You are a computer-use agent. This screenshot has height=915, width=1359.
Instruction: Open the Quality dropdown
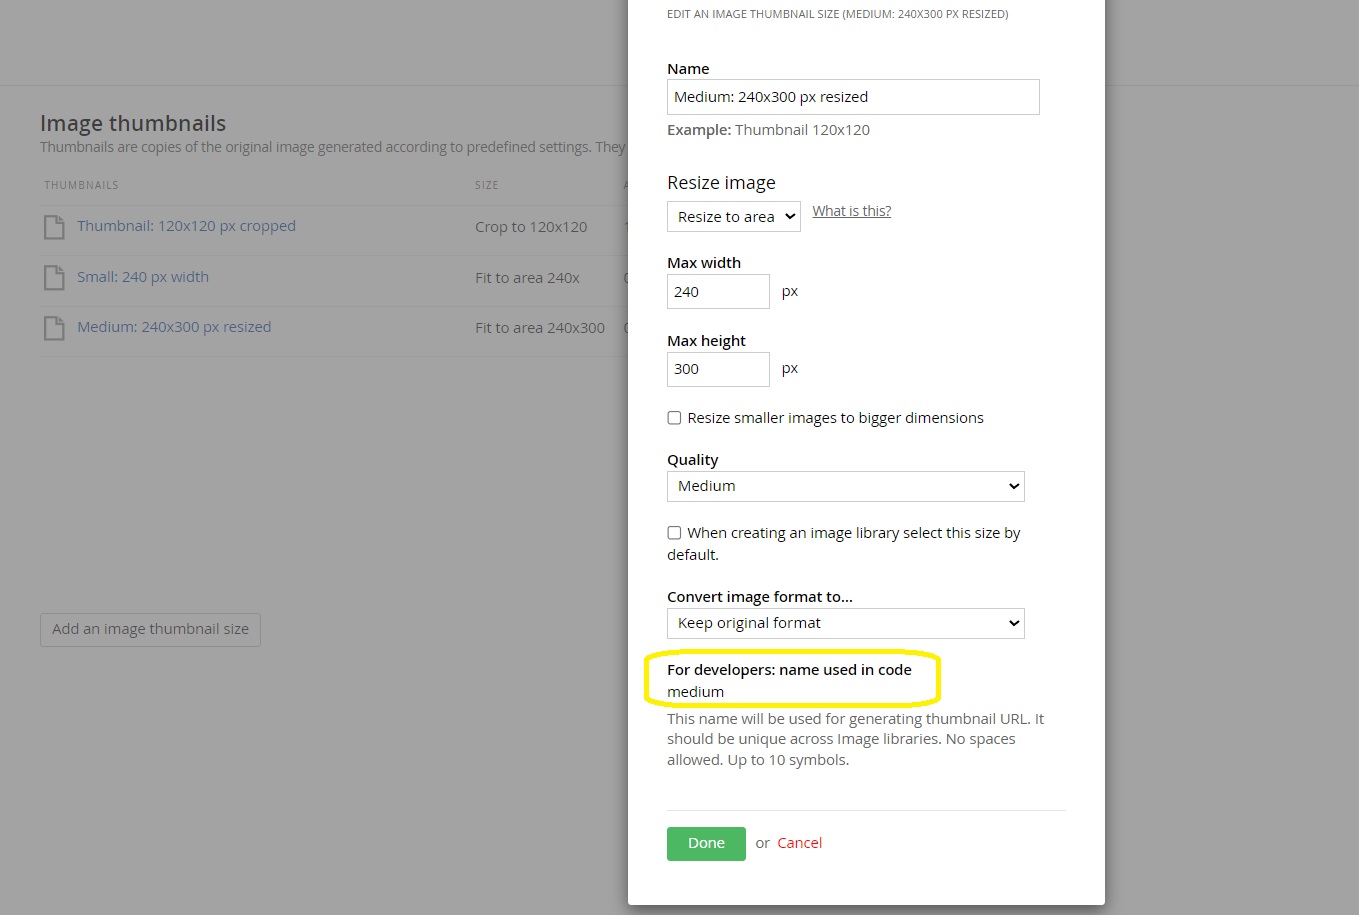(845, 486)
